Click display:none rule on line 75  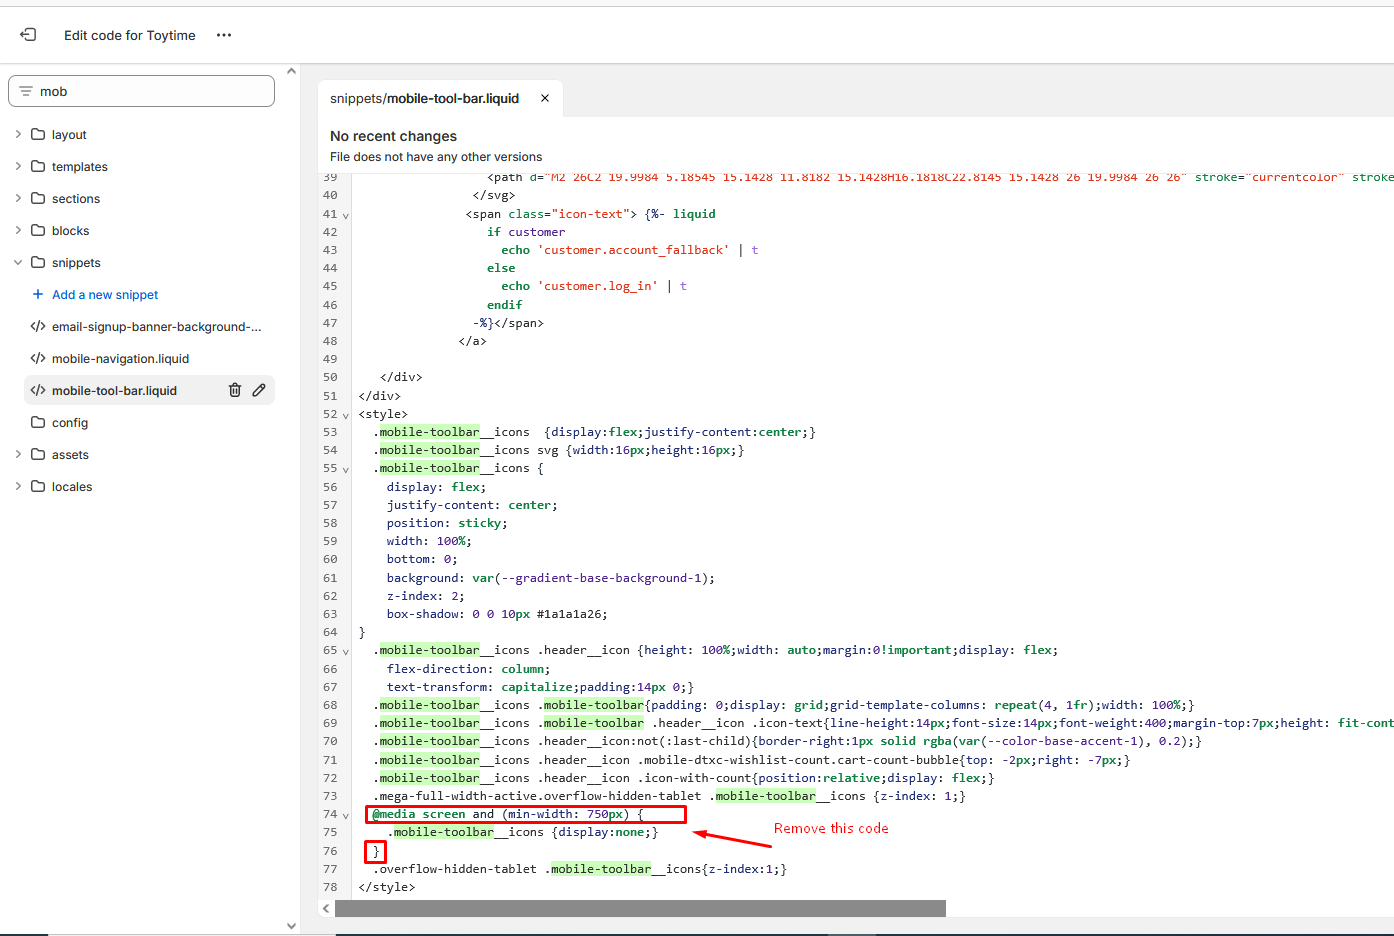[x=523, y=832]
